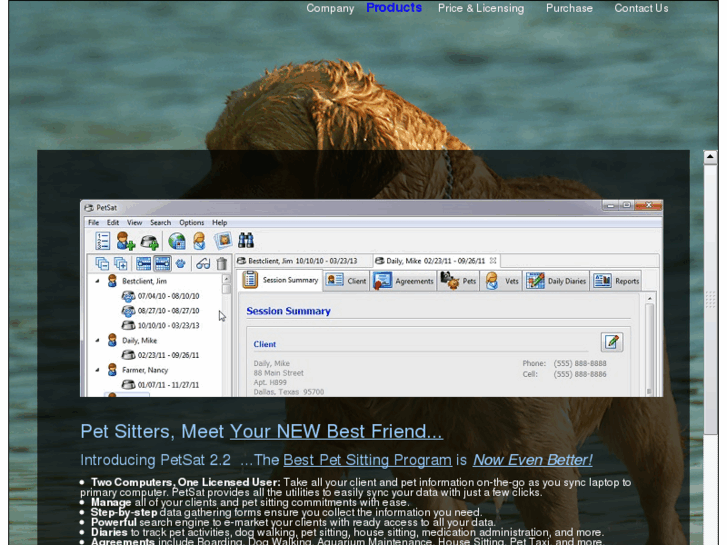
Task: Collapse the Daily, Mike tree node
Action: (97, 340)
